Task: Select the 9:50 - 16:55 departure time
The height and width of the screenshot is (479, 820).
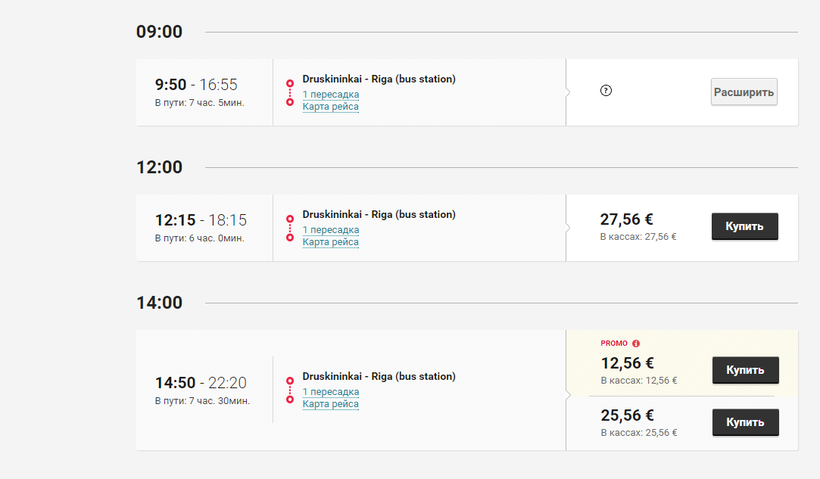Action: (x=196, y=85)
